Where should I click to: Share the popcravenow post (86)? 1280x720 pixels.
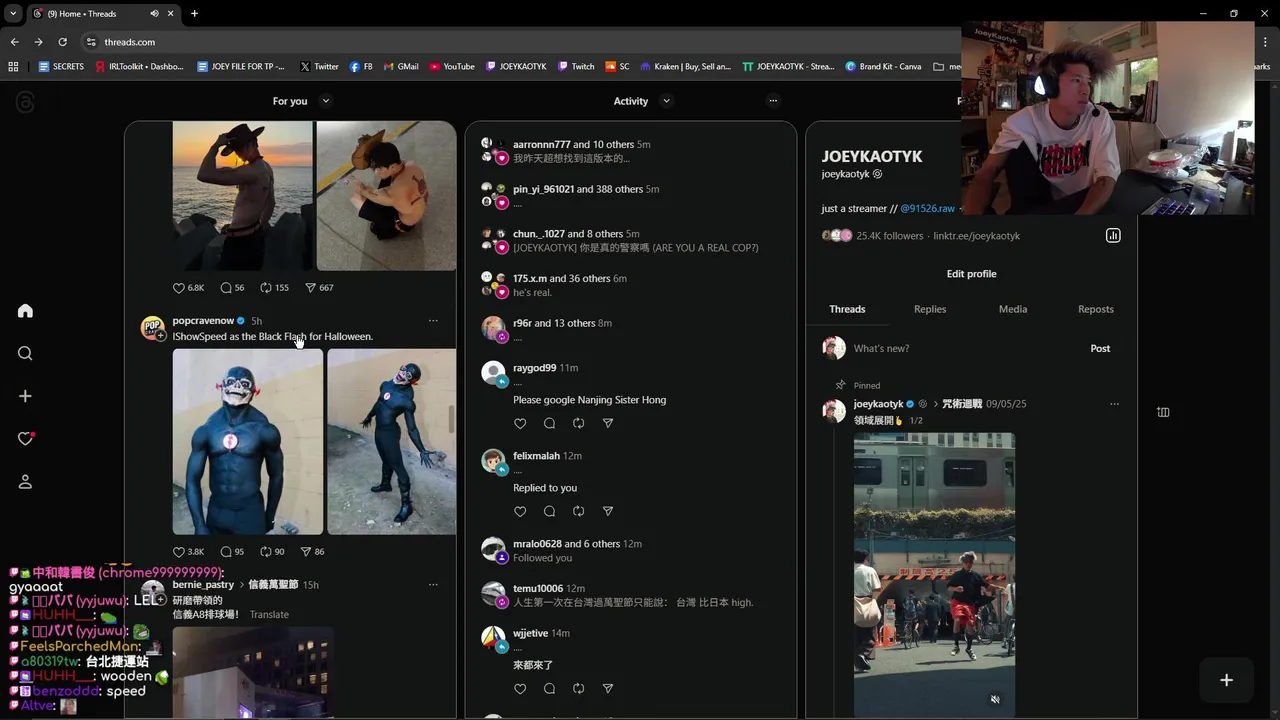306,552
